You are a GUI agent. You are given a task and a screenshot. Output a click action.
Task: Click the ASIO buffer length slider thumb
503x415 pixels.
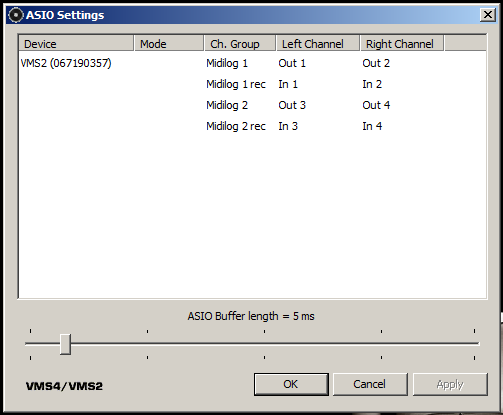[x=65, y=344]
